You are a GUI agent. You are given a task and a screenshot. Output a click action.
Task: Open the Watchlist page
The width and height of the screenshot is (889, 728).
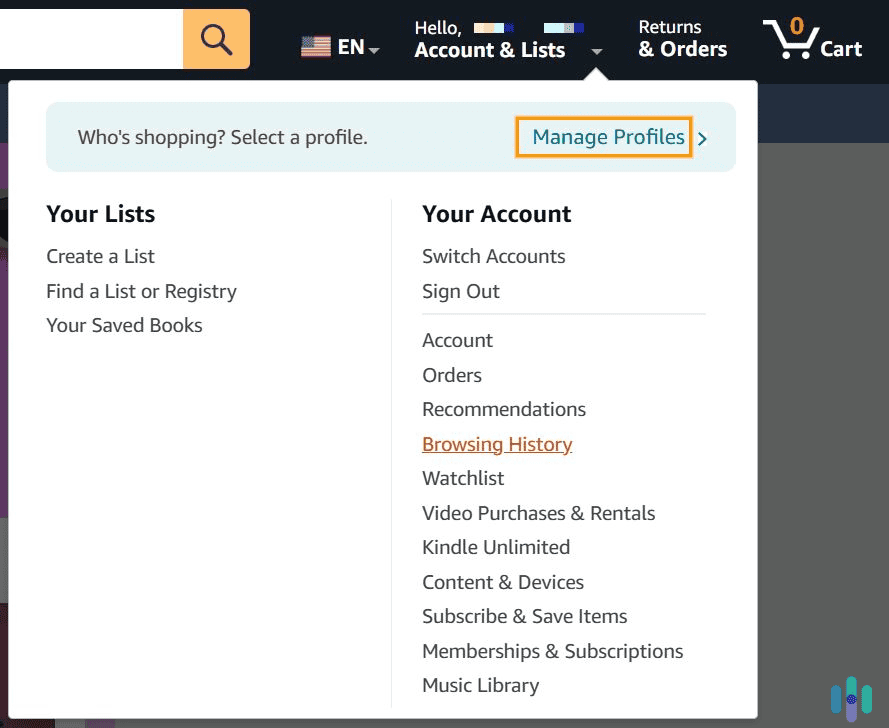[x=463, y=478]
